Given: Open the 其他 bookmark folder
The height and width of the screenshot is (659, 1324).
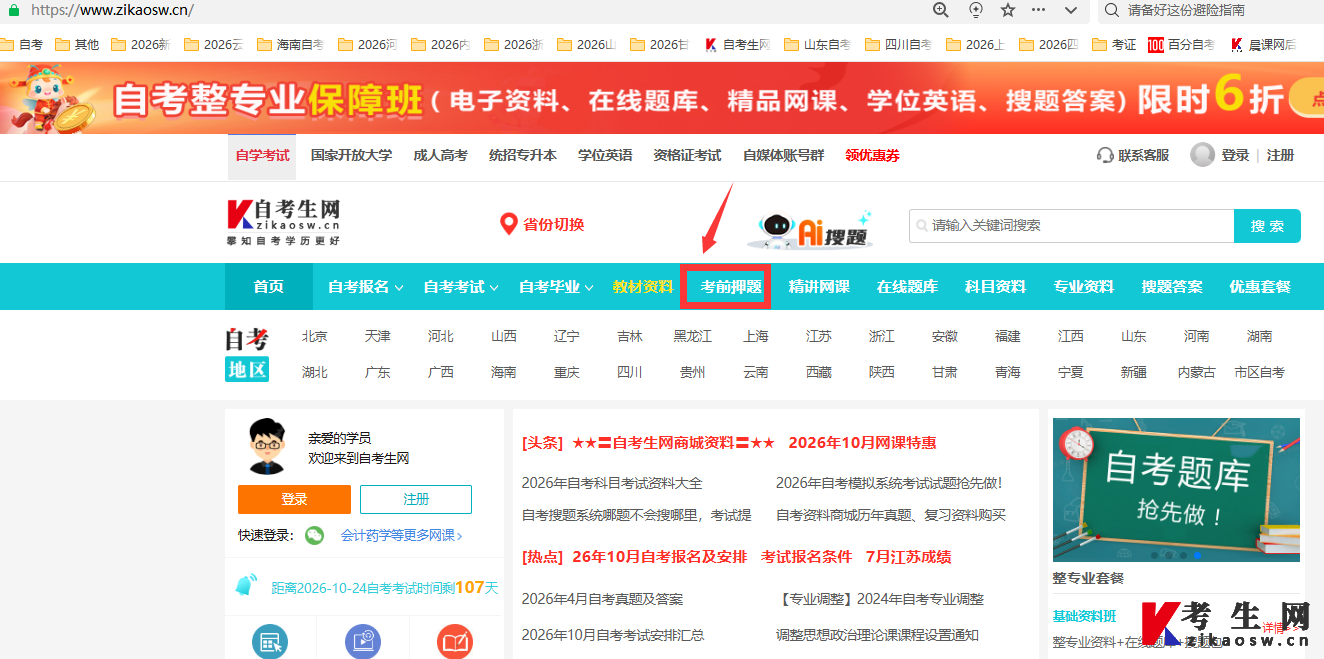Looking at the screenshot, I should coord(77,45).
